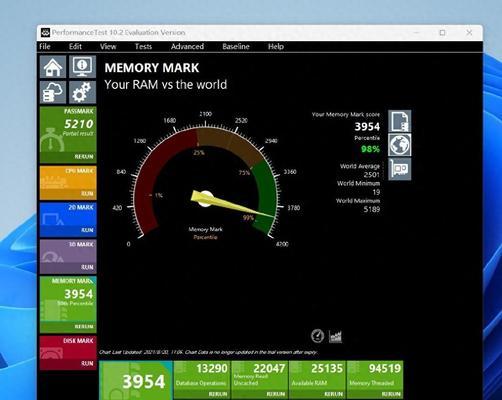Open the Baseline menu
This screenshot has width=502, height=400.
(x=236, y=46)
